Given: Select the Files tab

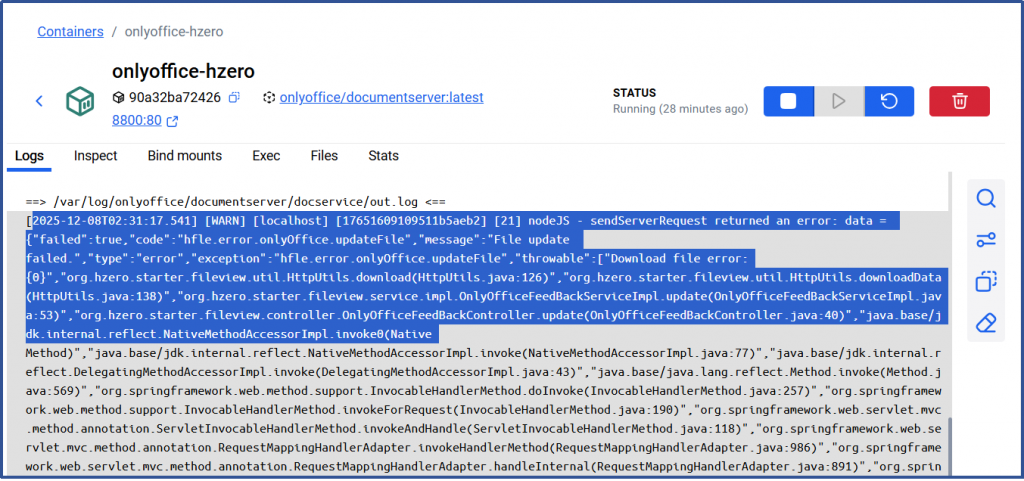Looking at the screenshot, I should 324,156.
